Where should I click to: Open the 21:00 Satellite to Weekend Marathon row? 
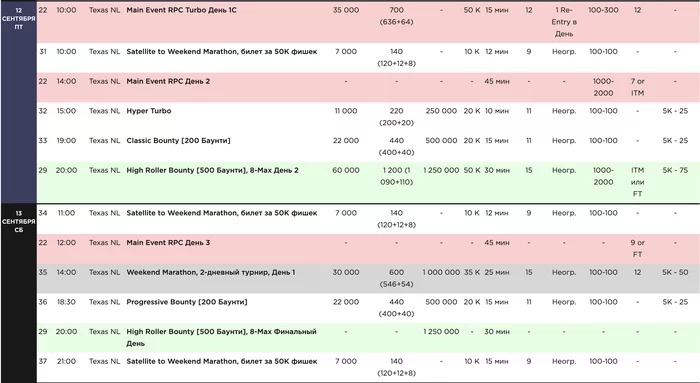368,367
